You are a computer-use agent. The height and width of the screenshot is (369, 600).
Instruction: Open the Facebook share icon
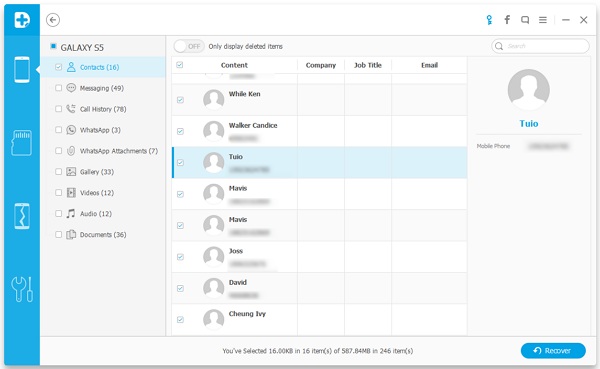(507, 20)
